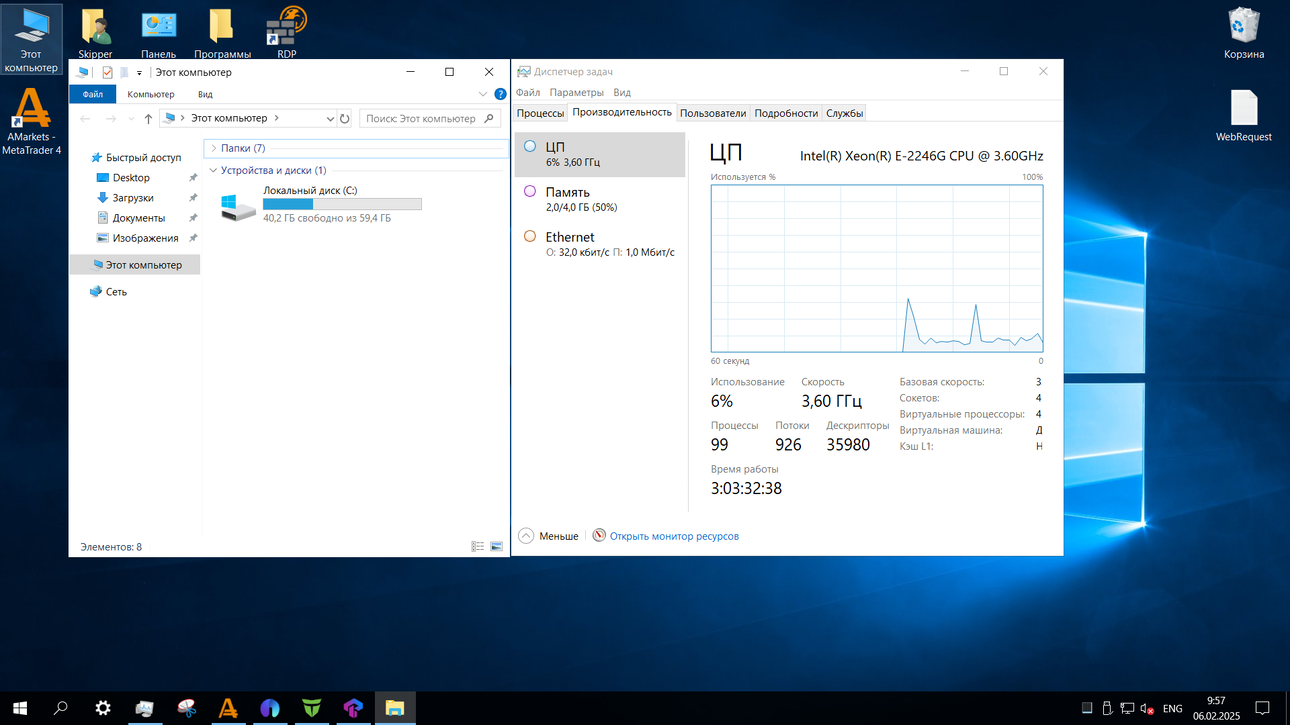Select the ЦП performance item
Viewport: 1290px width, 725px height.
click(x=600, y=154)
